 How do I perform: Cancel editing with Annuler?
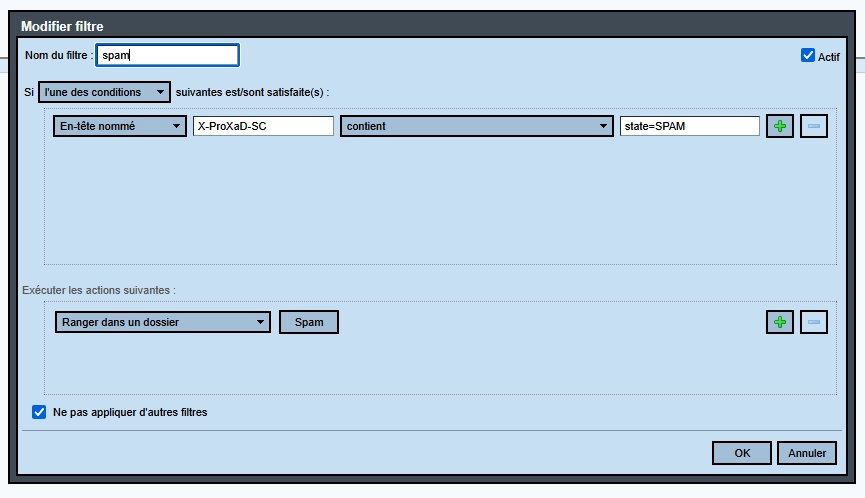(807, 453)
